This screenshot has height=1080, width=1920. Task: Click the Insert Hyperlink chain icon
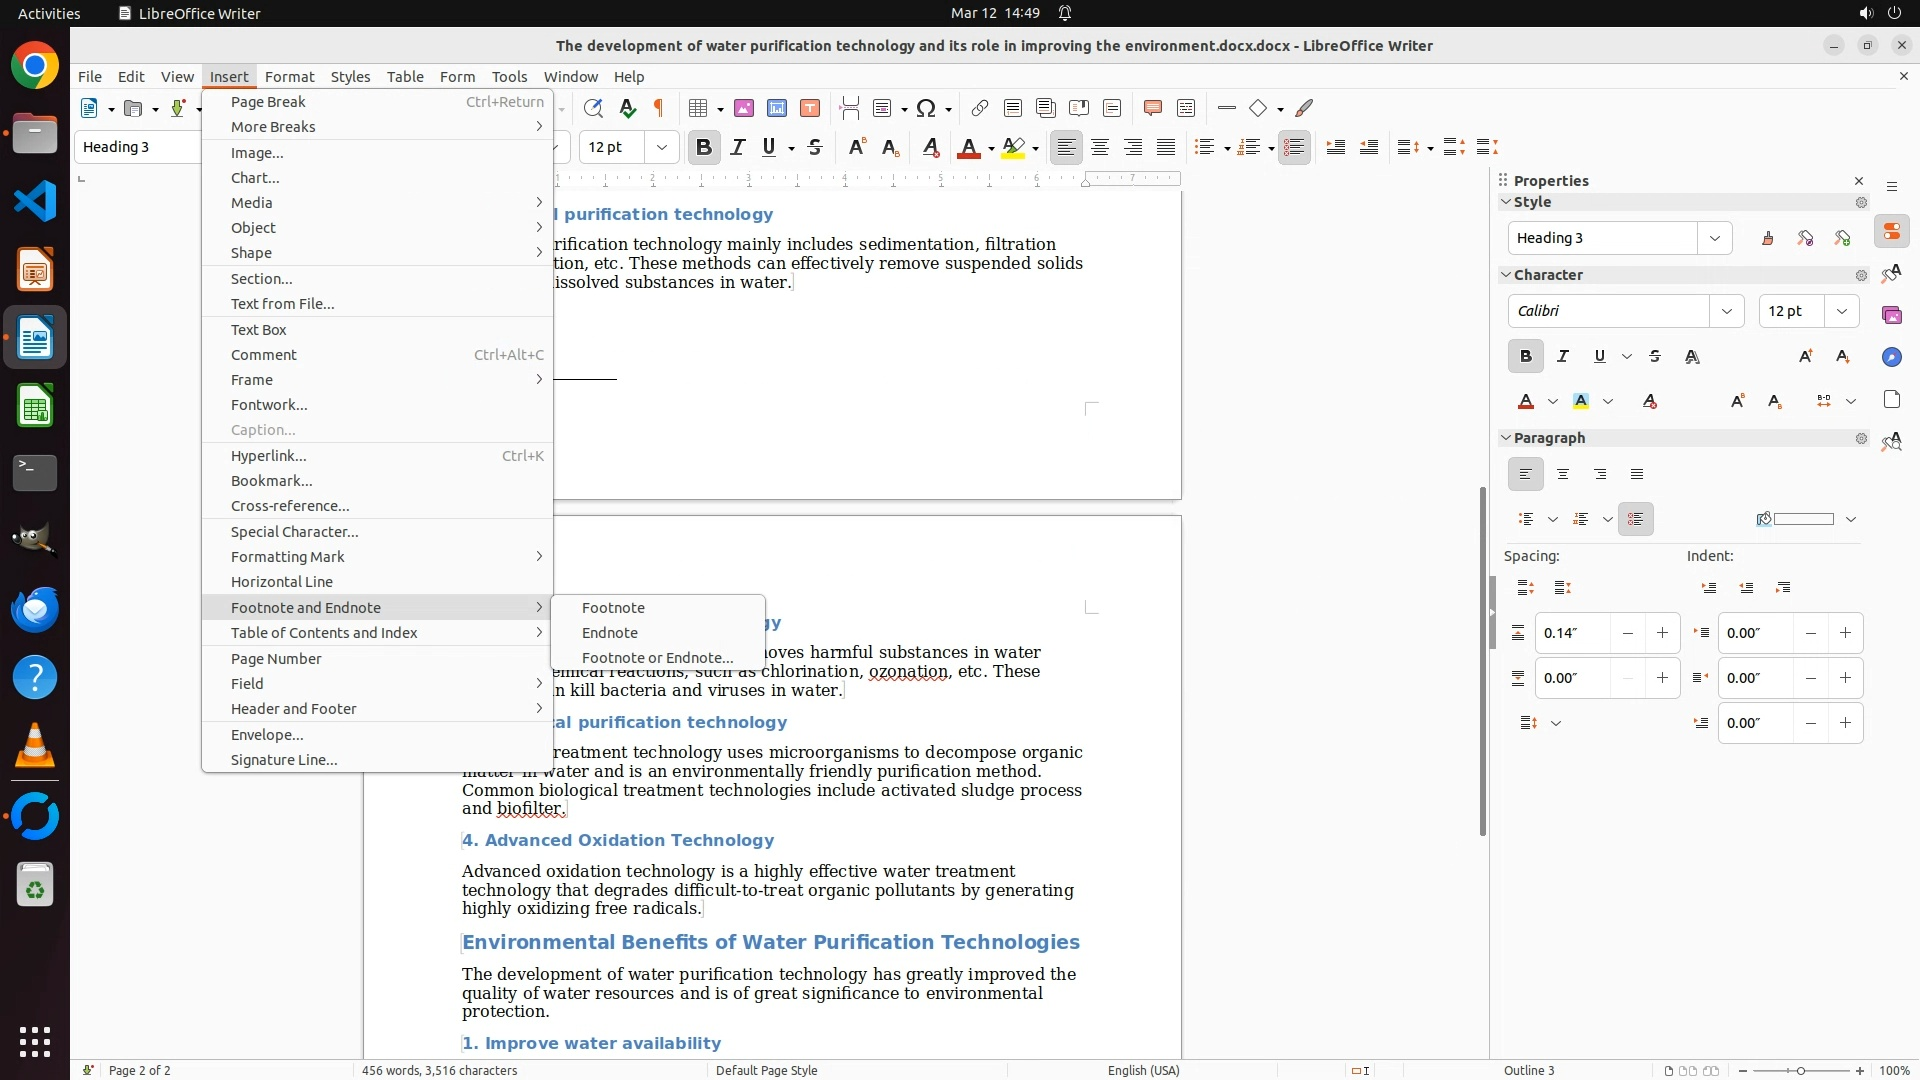[980, 108]
